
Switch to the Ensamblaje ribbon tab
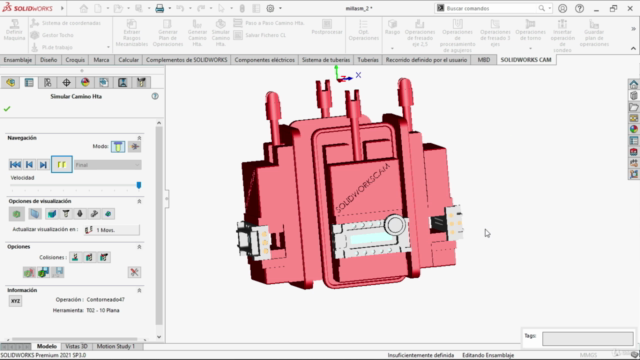(x=18, y=60)
